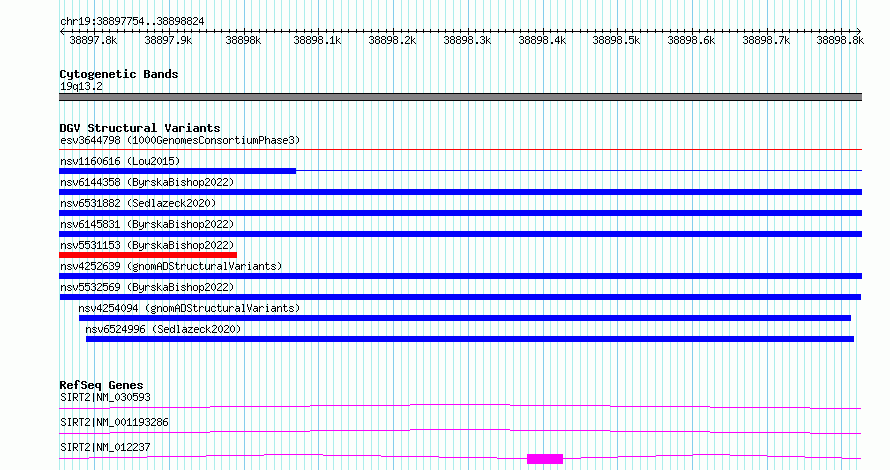Click the blue nsv4254094 variant bar
This screenshot has width=890, height=470.
[x=465, y=318]
